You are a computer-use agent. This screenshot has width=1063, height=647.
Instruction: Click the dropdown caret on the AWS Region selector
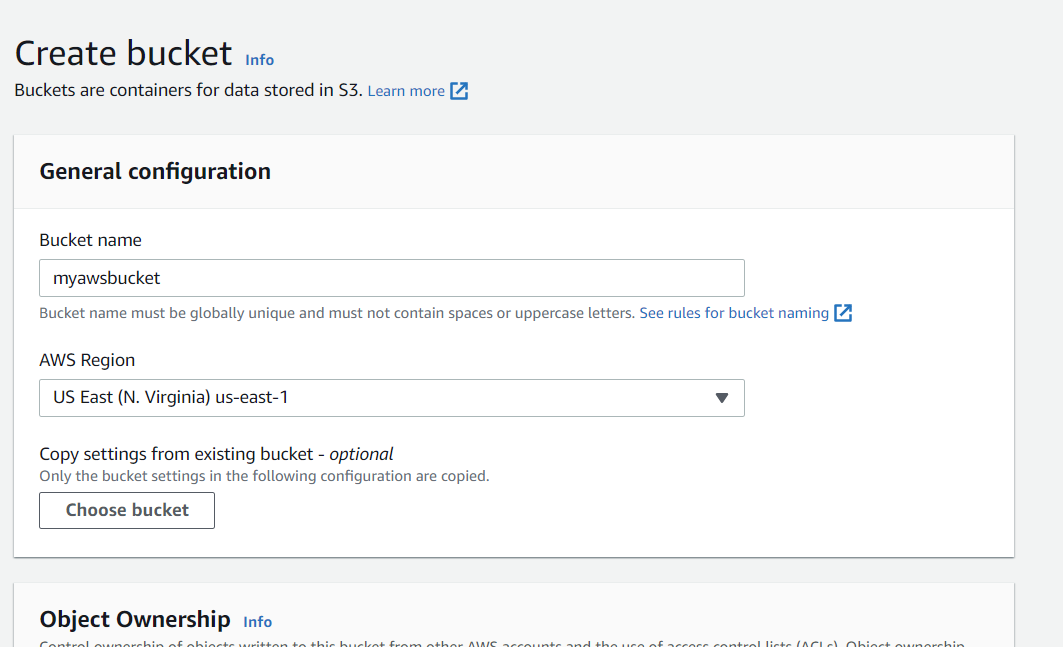coord(722,398)
